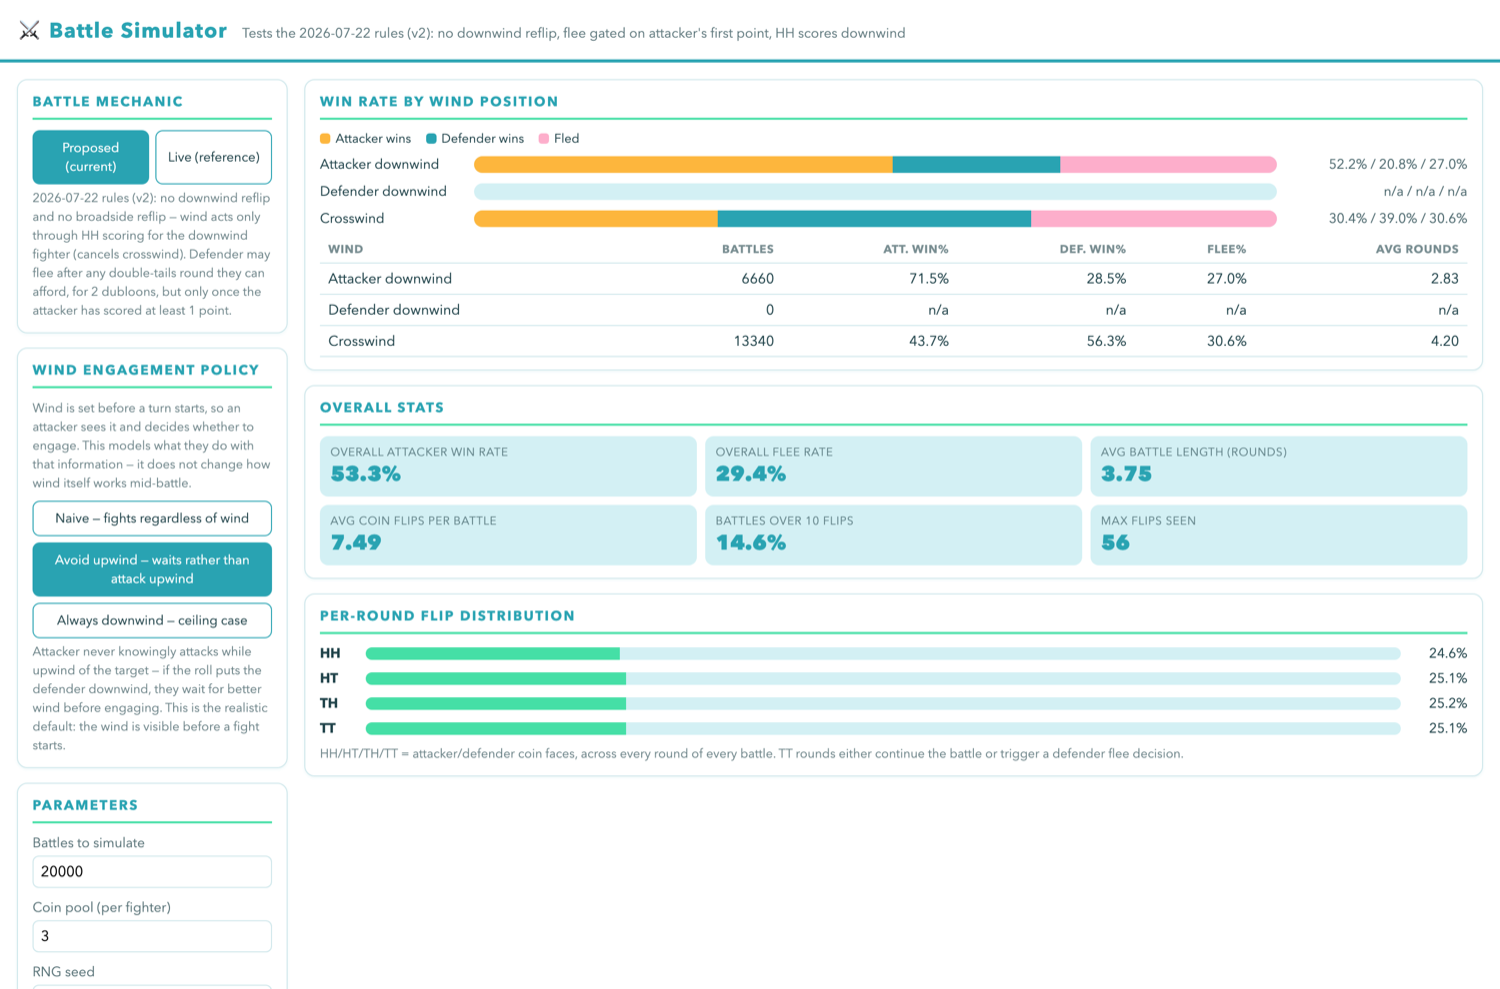Click the WIN RATE BY WIND POSITION heading
The width and height of the screenshot is (1500, 989).
[x=439, y=101]
